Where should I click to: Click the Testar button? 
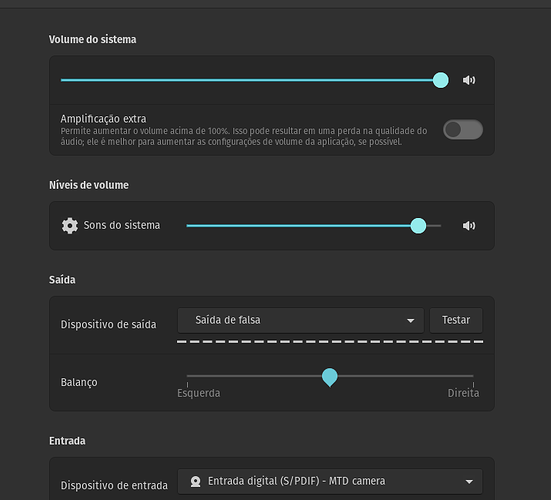[456, 320]
